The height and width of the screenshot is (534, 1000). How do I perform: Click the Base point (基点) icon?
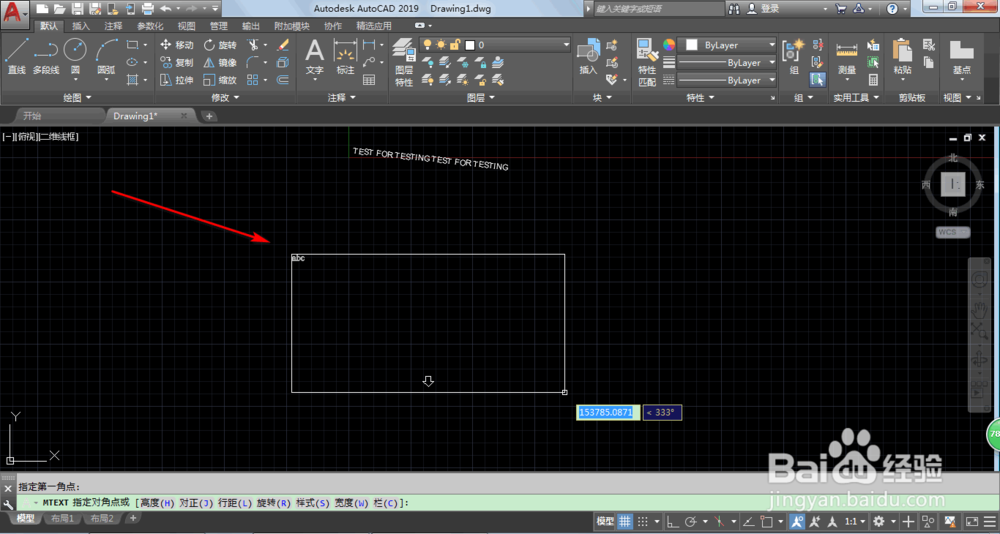(x=961, y=57)
